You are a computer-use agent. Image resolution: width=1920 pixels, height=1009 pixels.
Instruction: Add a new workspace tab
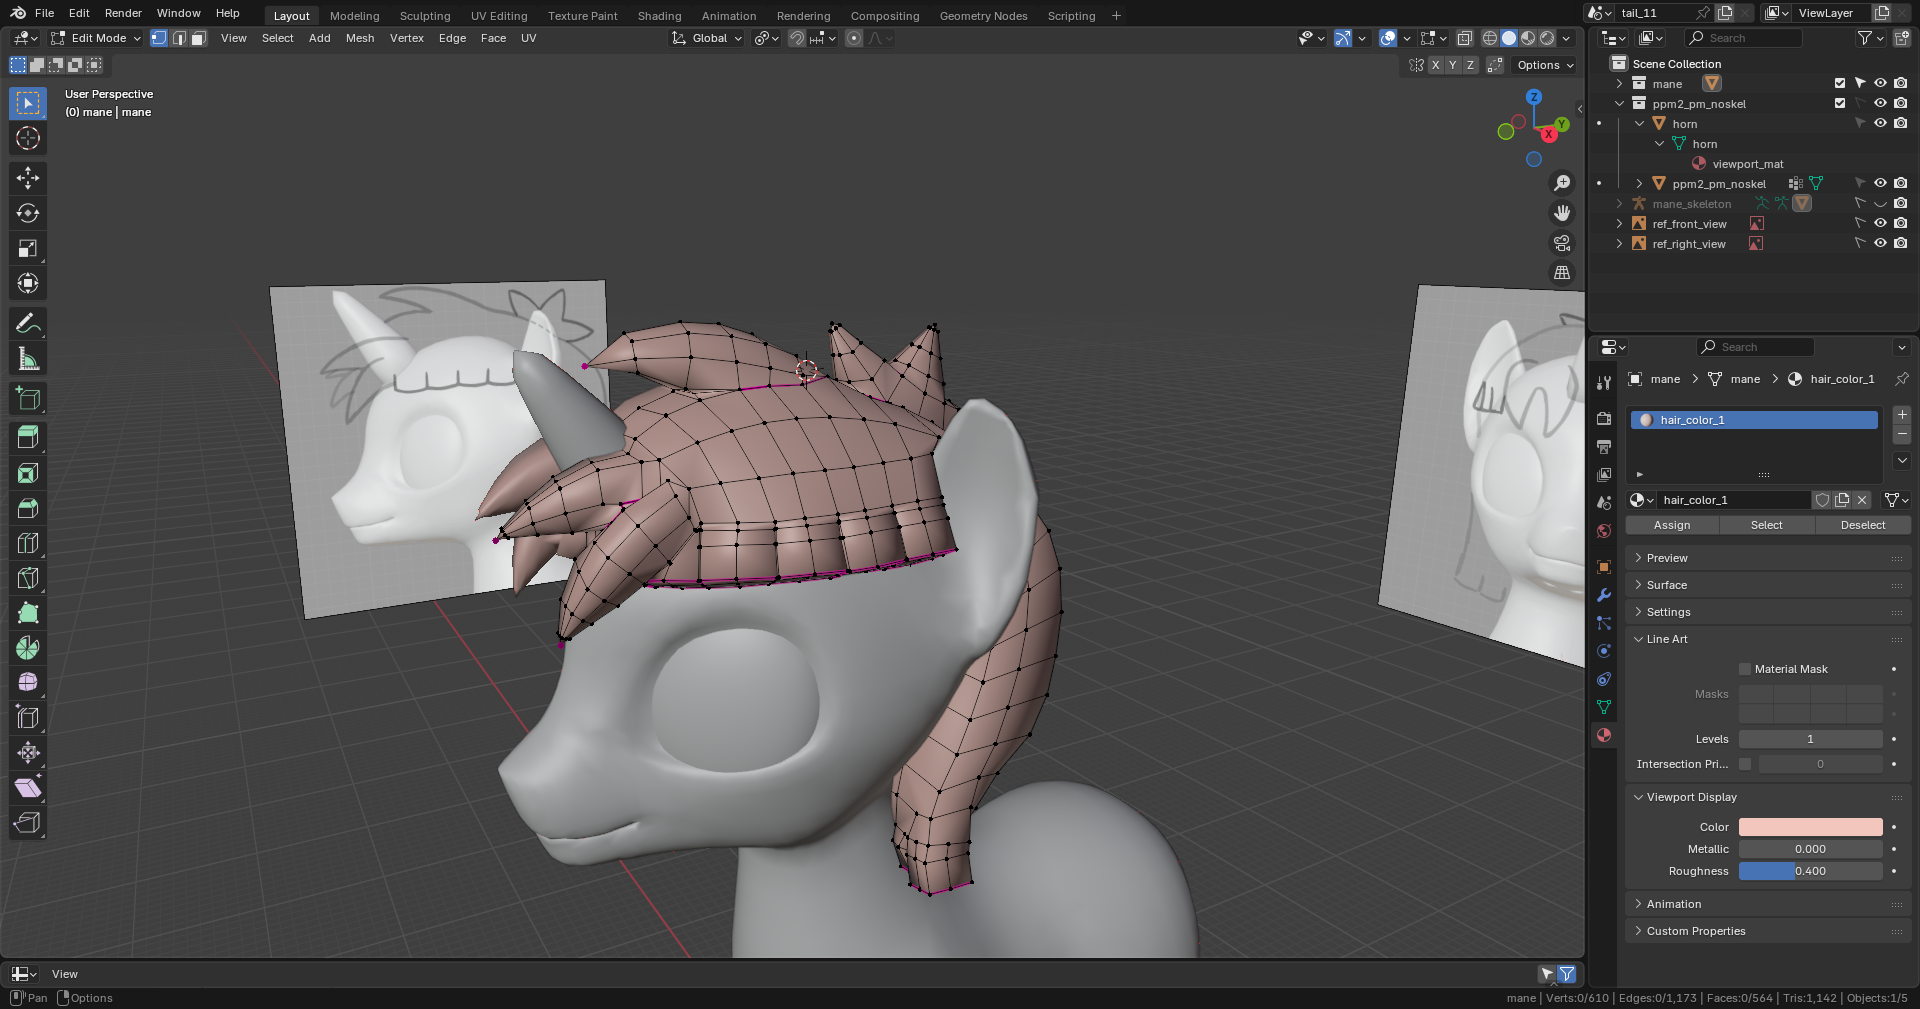point(1116,16)
